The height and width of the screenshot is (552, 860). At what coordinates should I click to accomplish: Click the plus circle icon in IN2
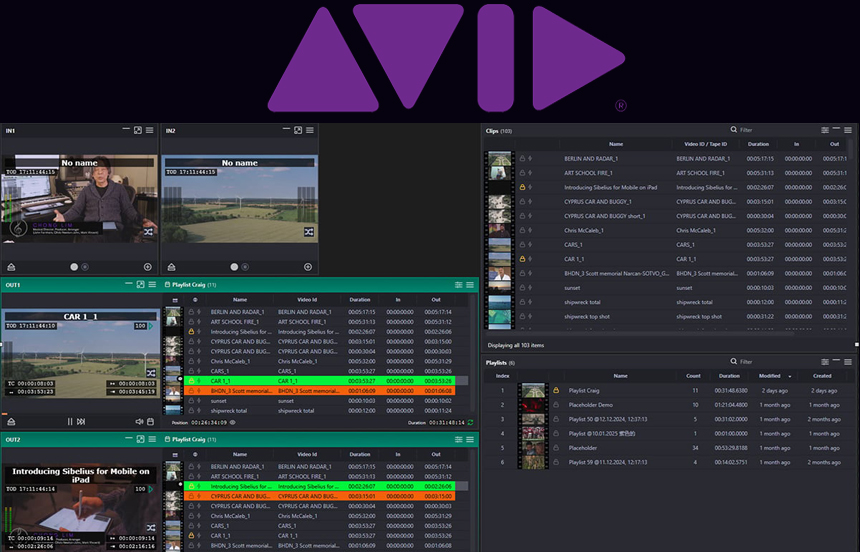[x=308, y=267]
